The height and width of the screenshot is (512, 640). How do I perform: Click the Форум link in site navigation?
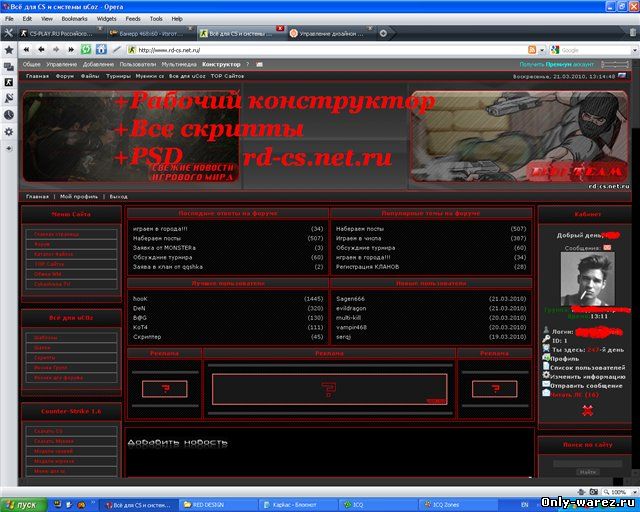pos(65,75)
